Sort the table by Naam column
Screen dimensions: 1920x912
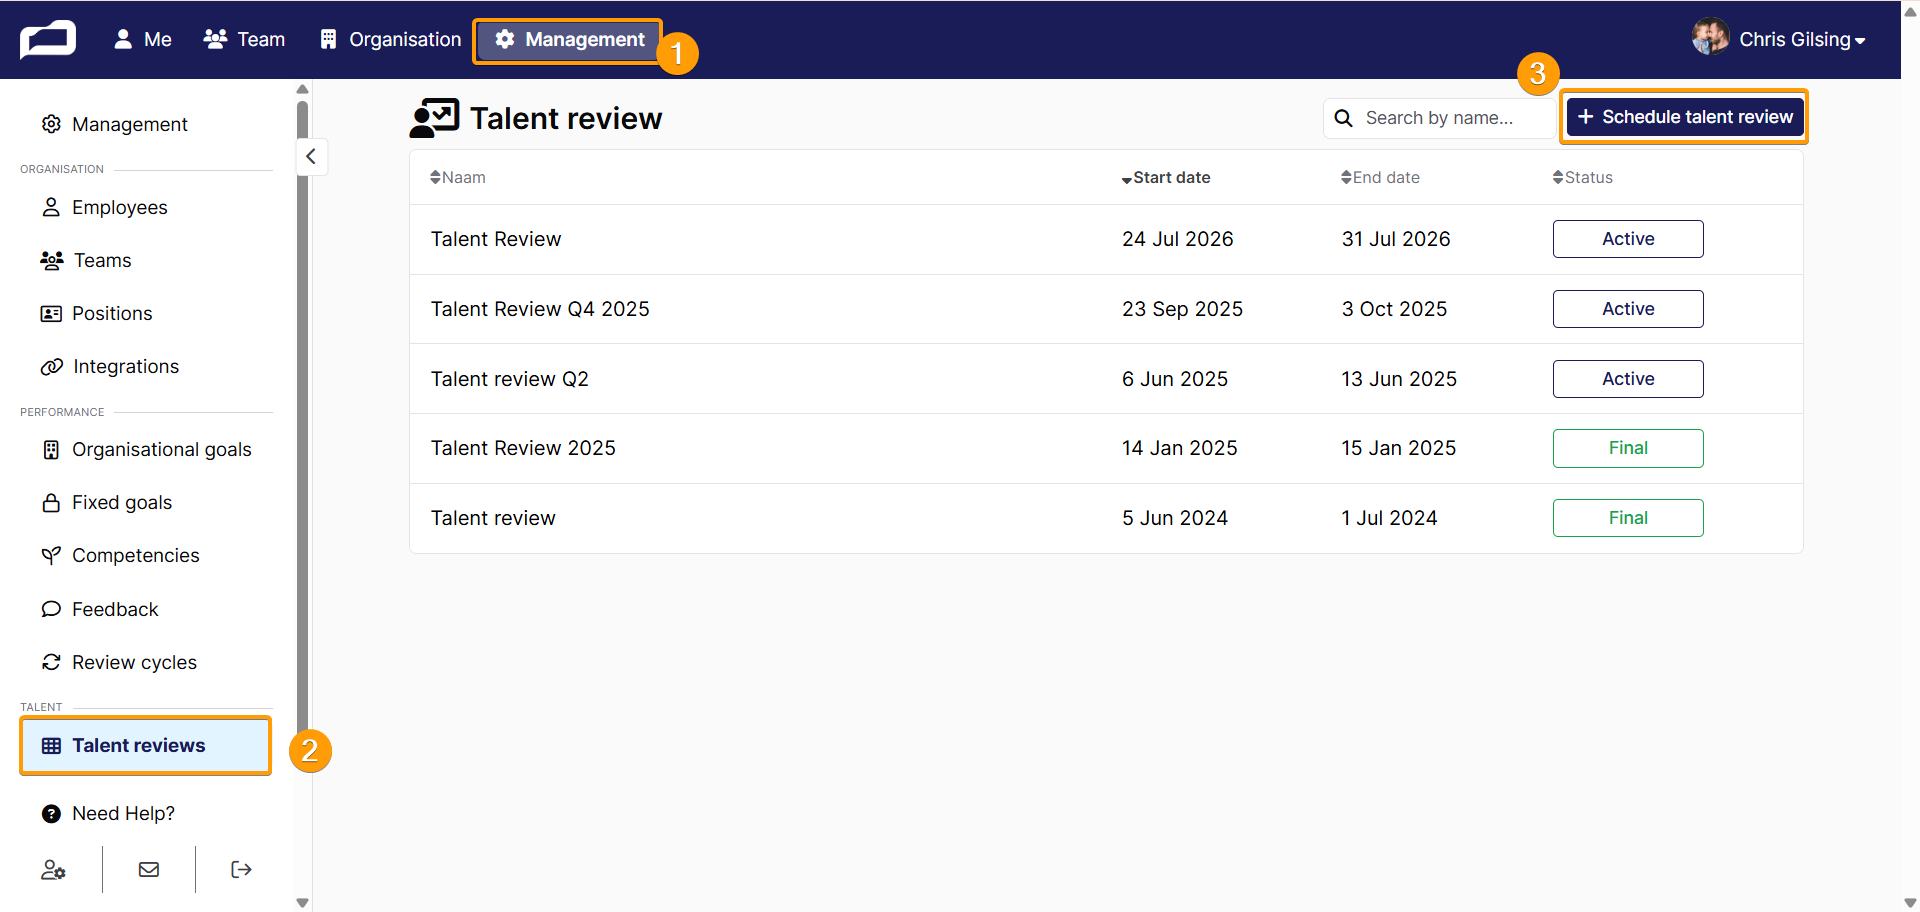click(x=458, y=178)
